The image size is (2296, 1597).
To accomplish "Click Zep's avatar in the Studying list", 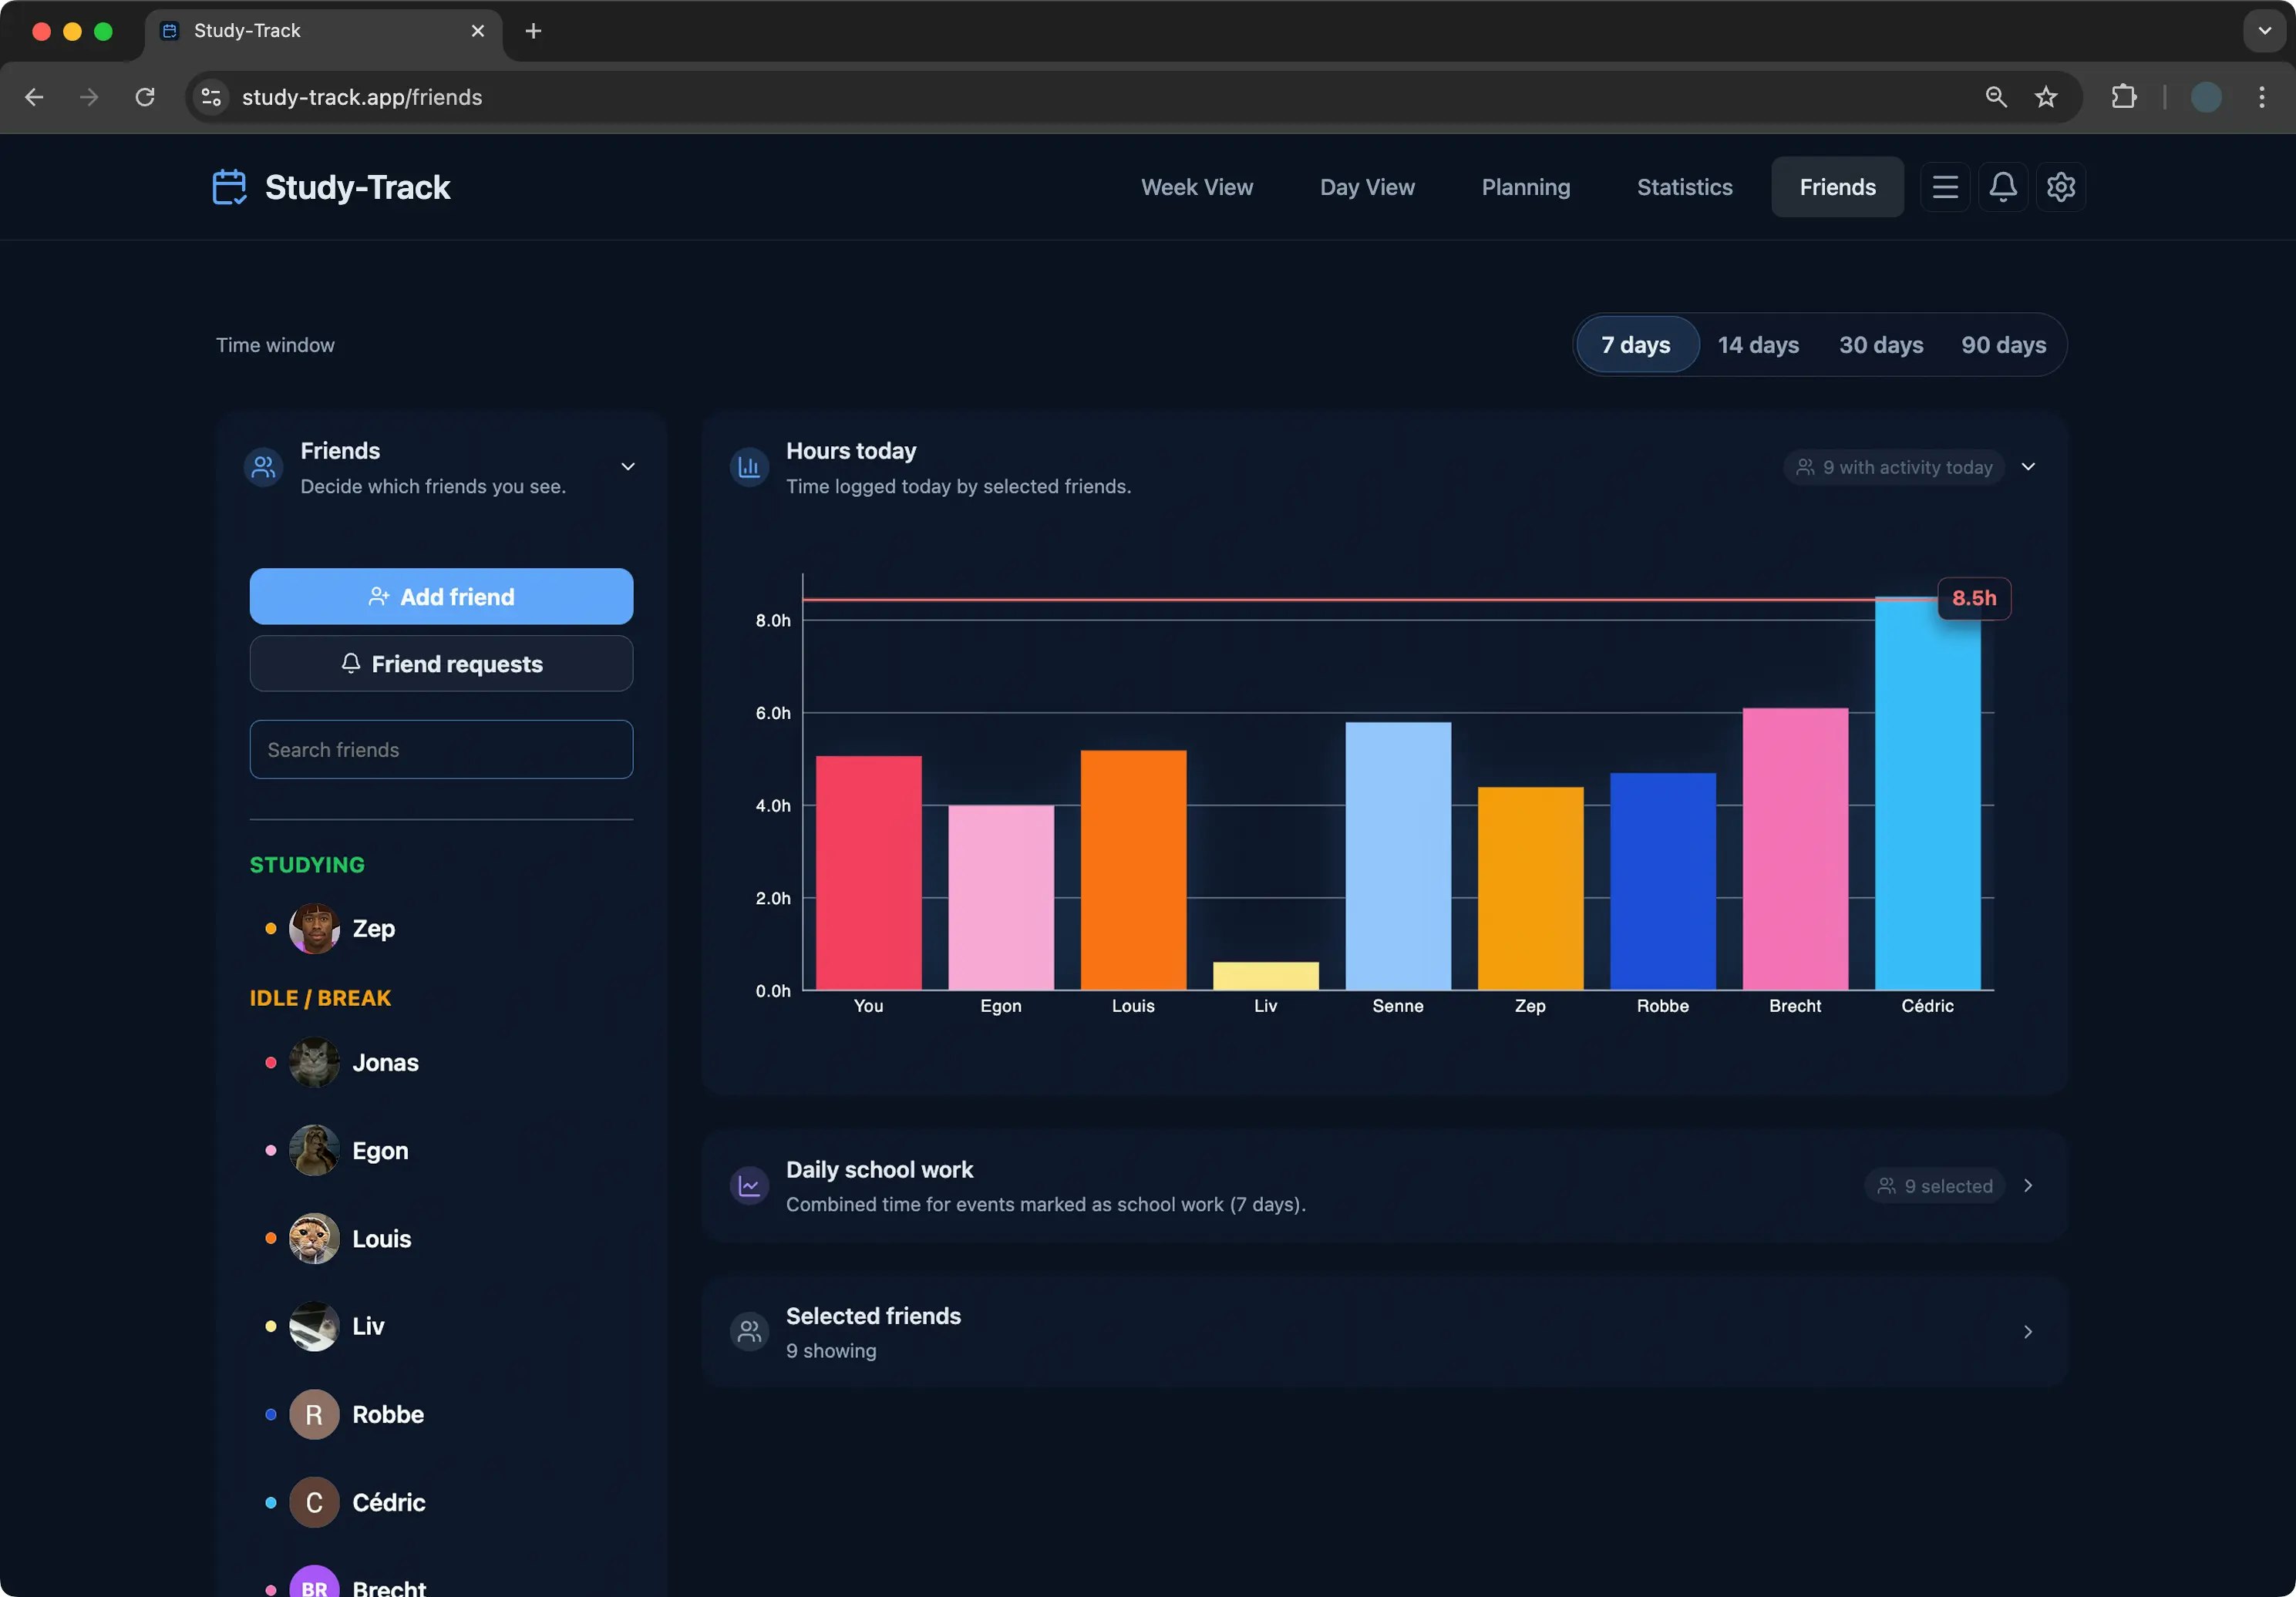I will [314, 928].
